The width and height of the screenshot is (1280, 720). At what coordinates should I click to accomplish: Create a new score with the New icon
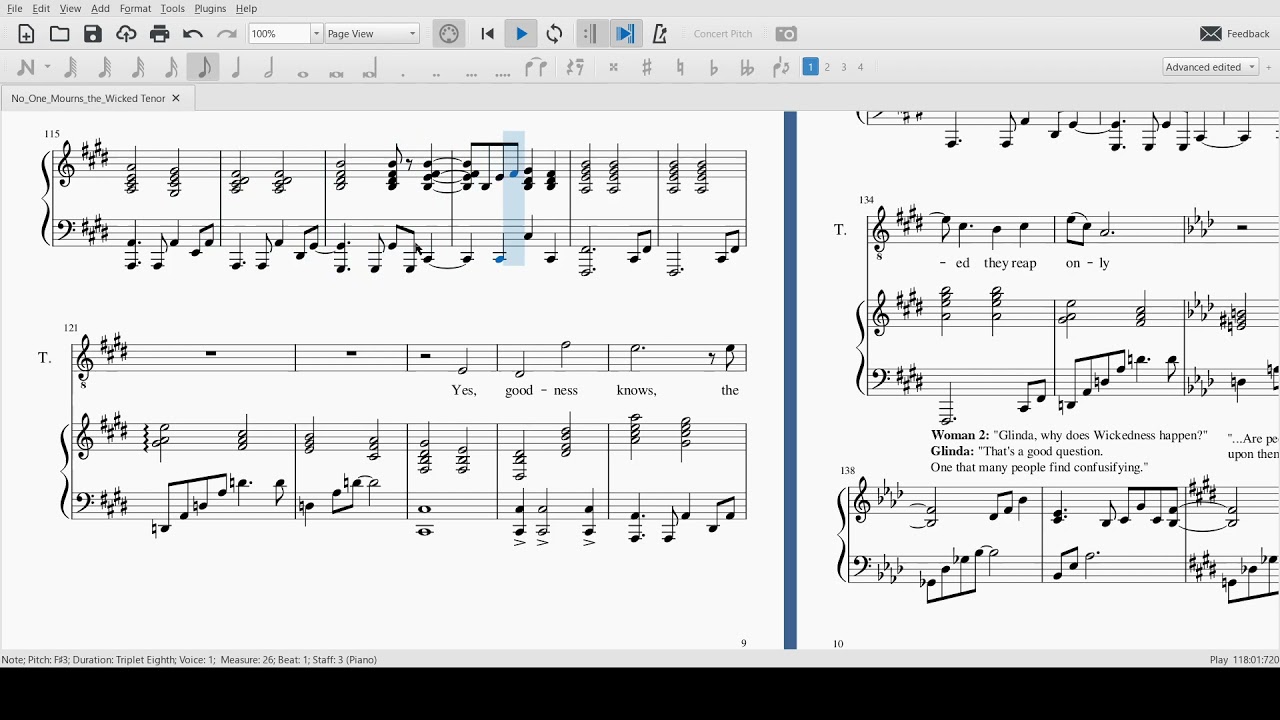(x=27, y=34)
